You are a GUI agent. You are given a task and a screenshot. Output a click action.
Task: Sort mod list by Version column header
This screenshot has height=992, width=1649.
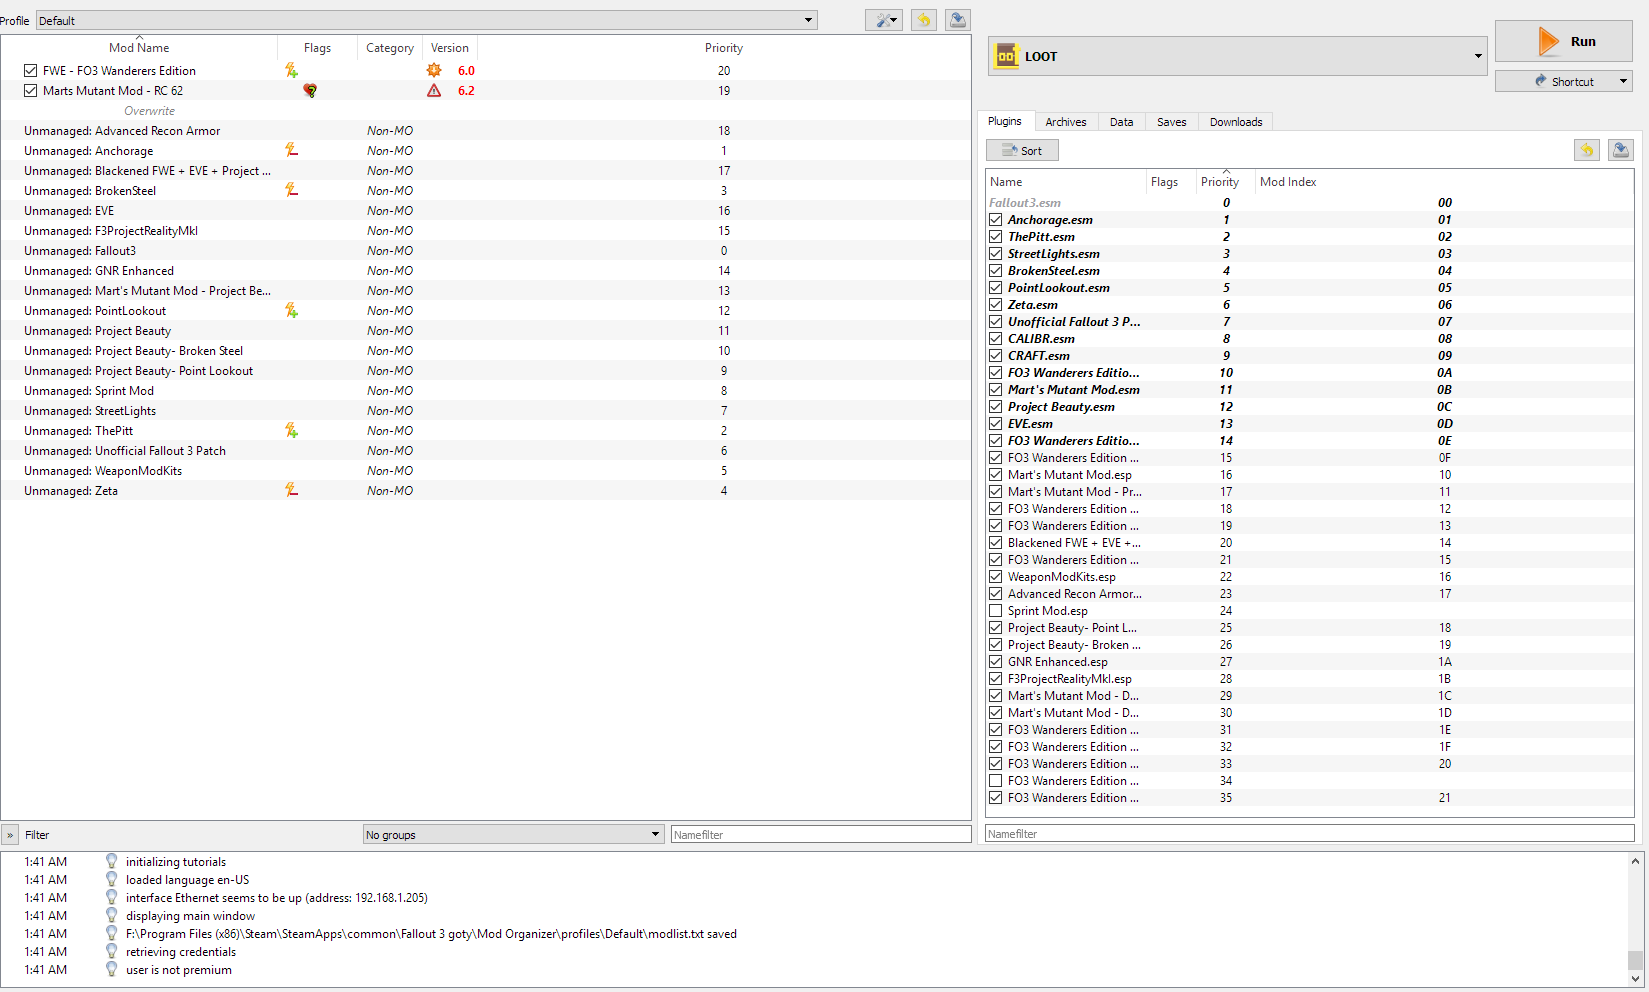click(x=450, y=47)
